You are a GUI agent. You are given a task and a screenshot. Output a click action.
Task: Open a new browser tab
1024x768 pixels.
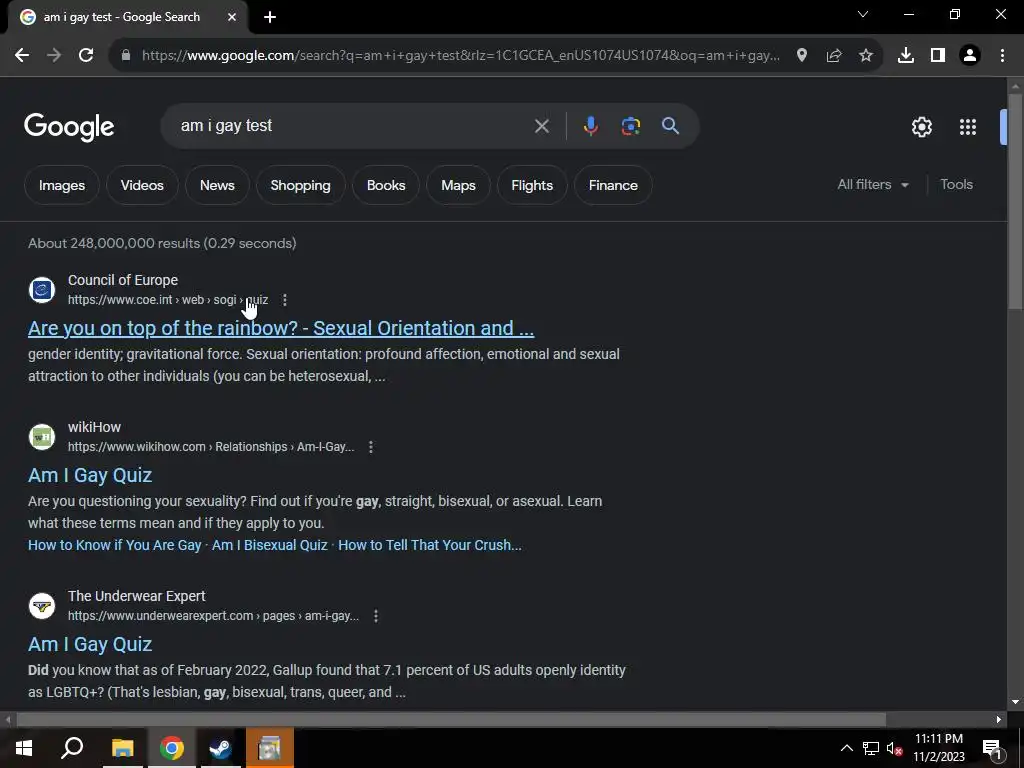click(270, 17)
